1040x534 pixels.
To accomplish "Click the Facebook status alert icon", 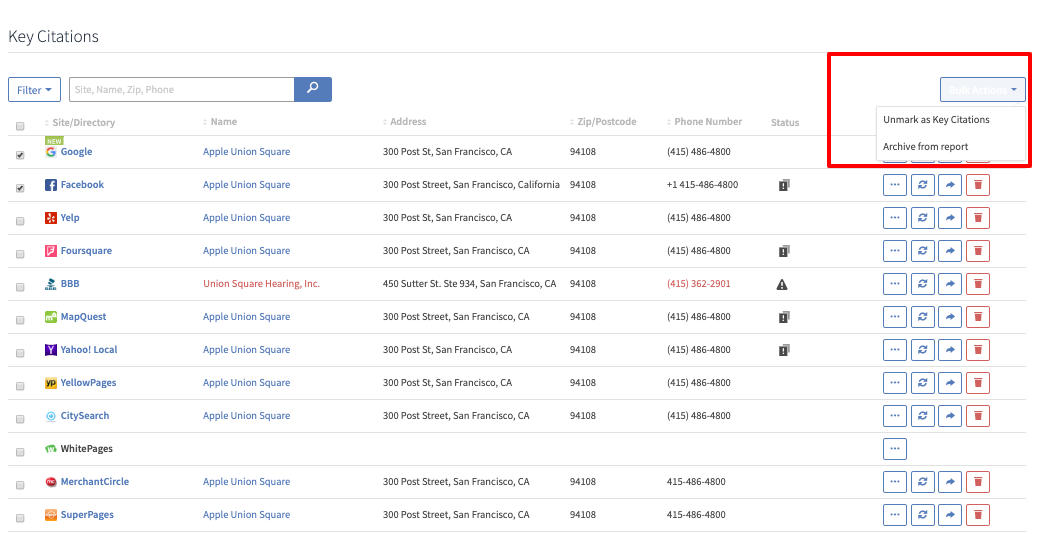I will 784,185.
